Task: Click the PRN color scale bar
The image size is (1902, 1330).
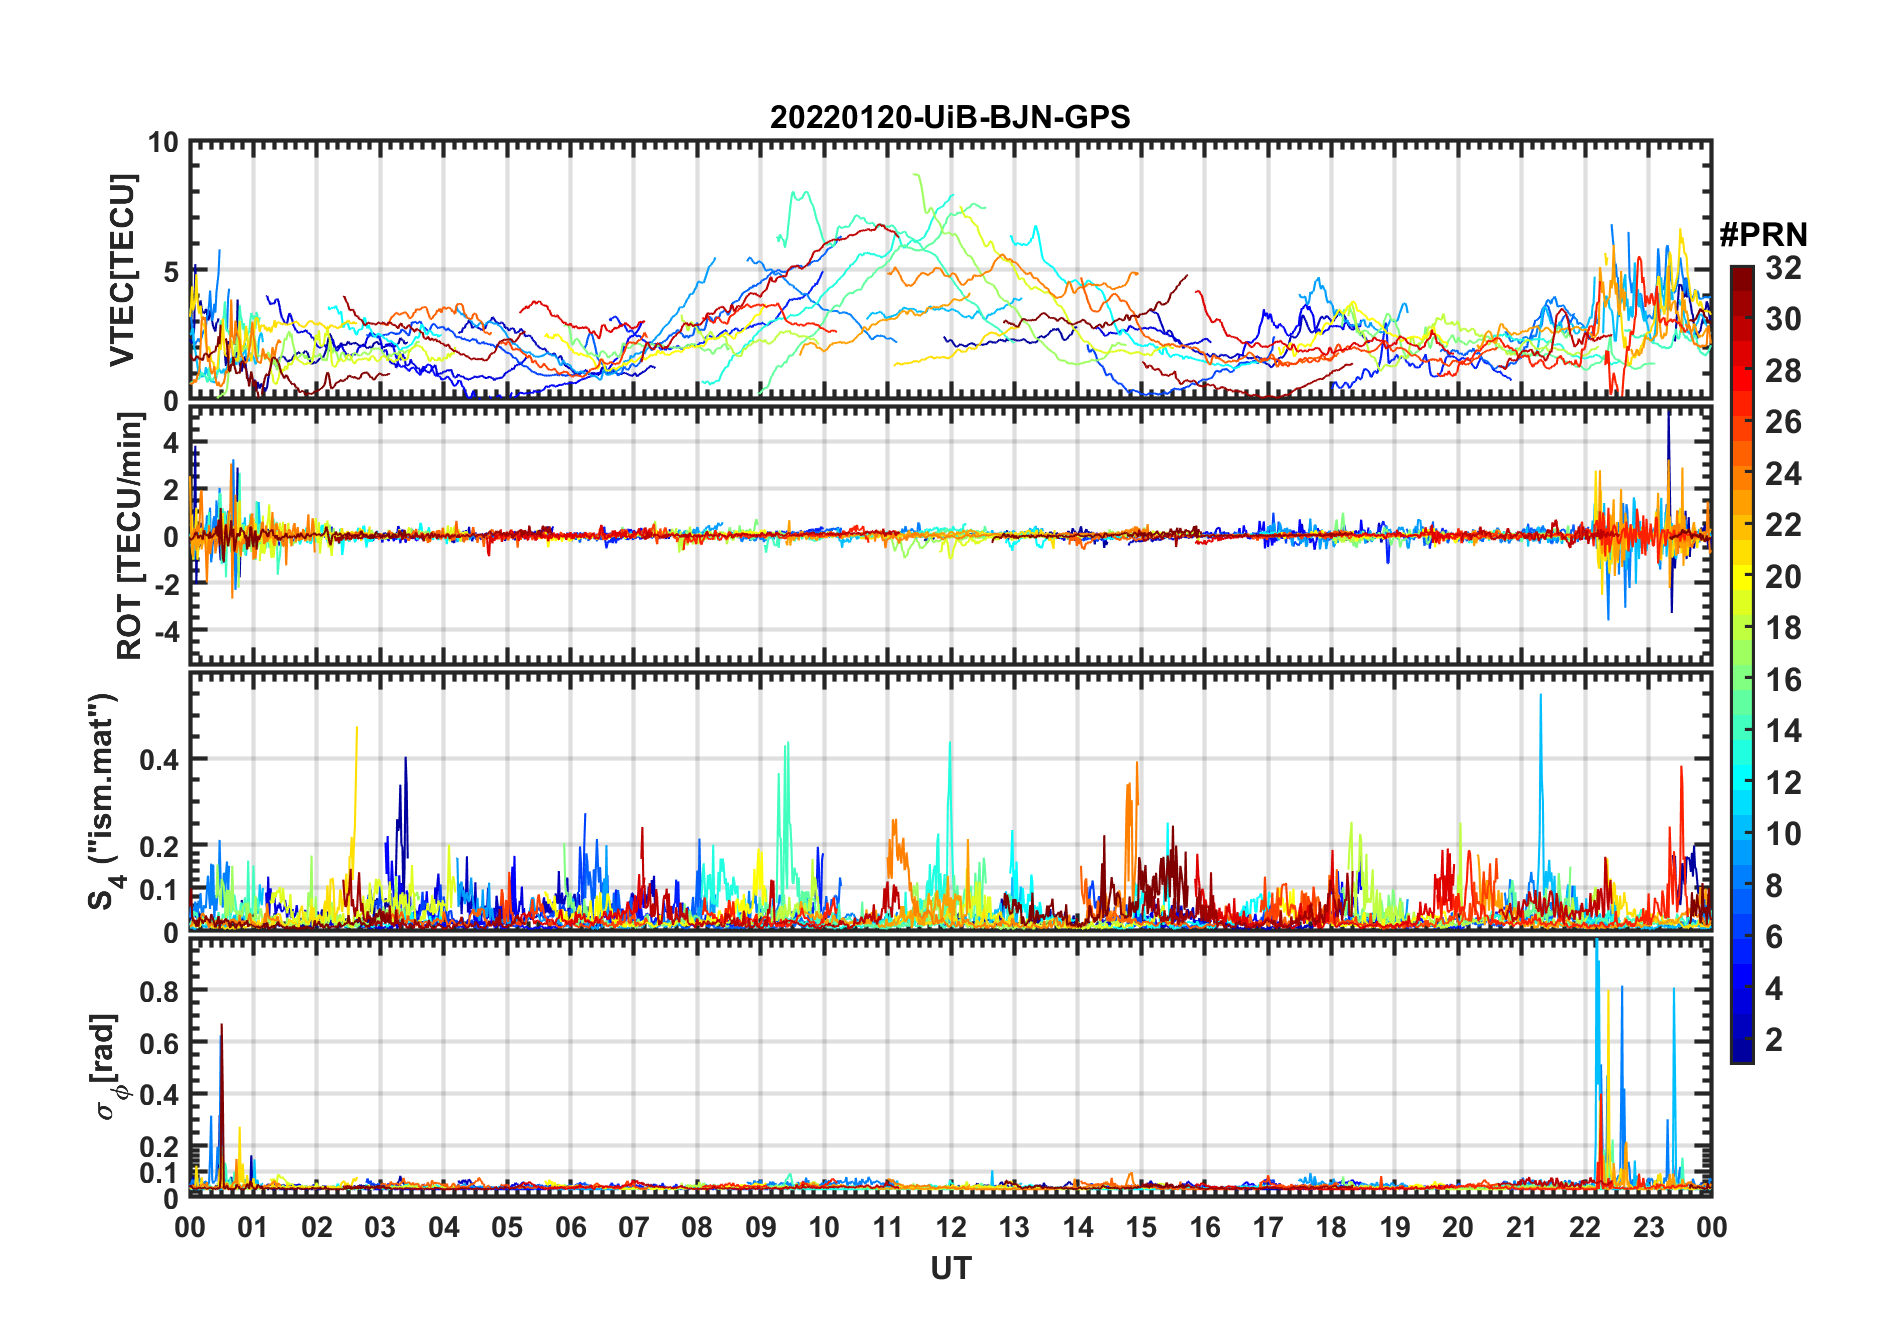Action: click(1742, 664)
